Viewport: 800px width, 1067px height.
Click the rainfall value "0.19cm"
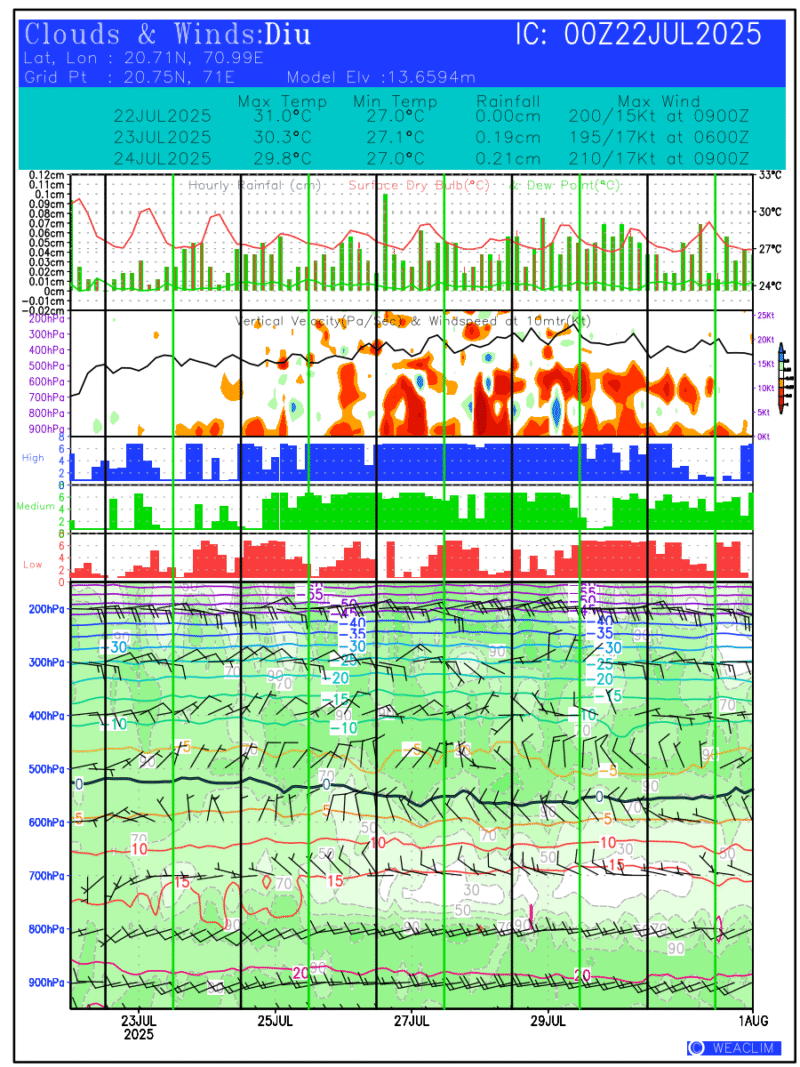tap(508, 137)
